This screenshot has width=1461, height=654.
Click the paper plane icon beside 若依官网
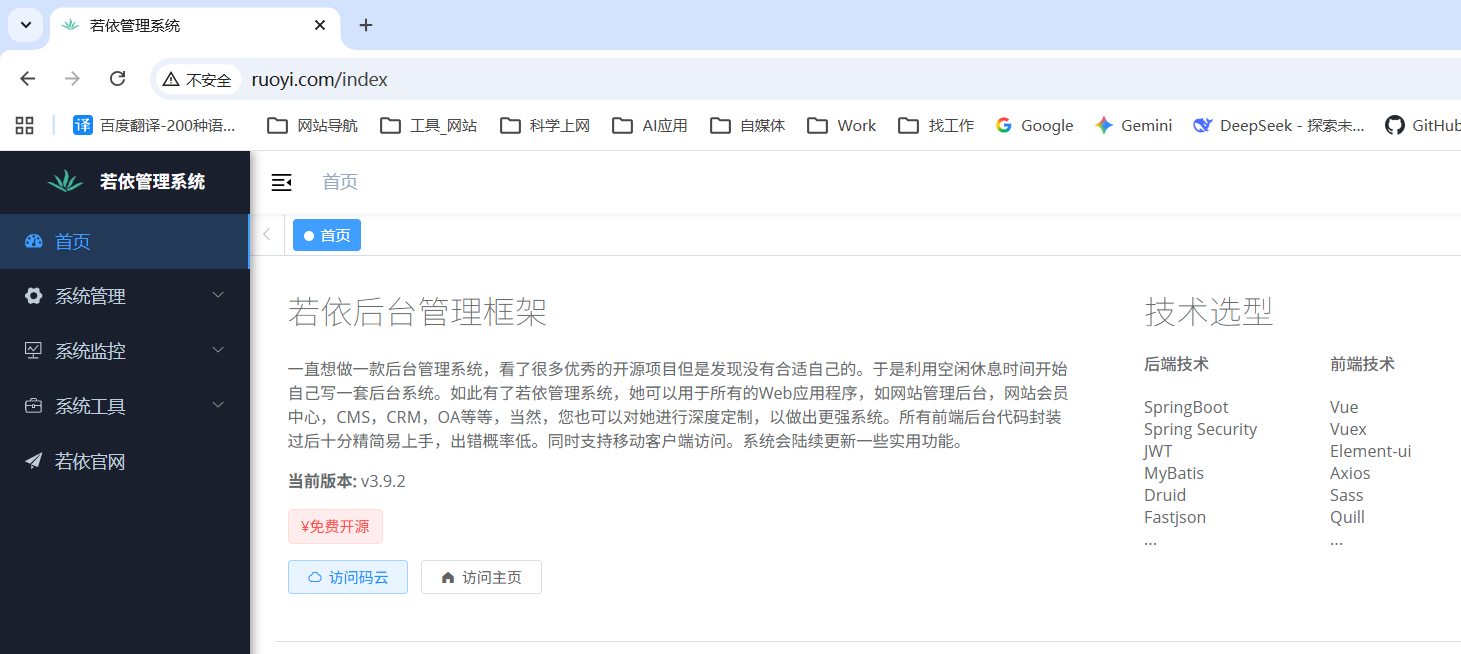coord(34,461)
